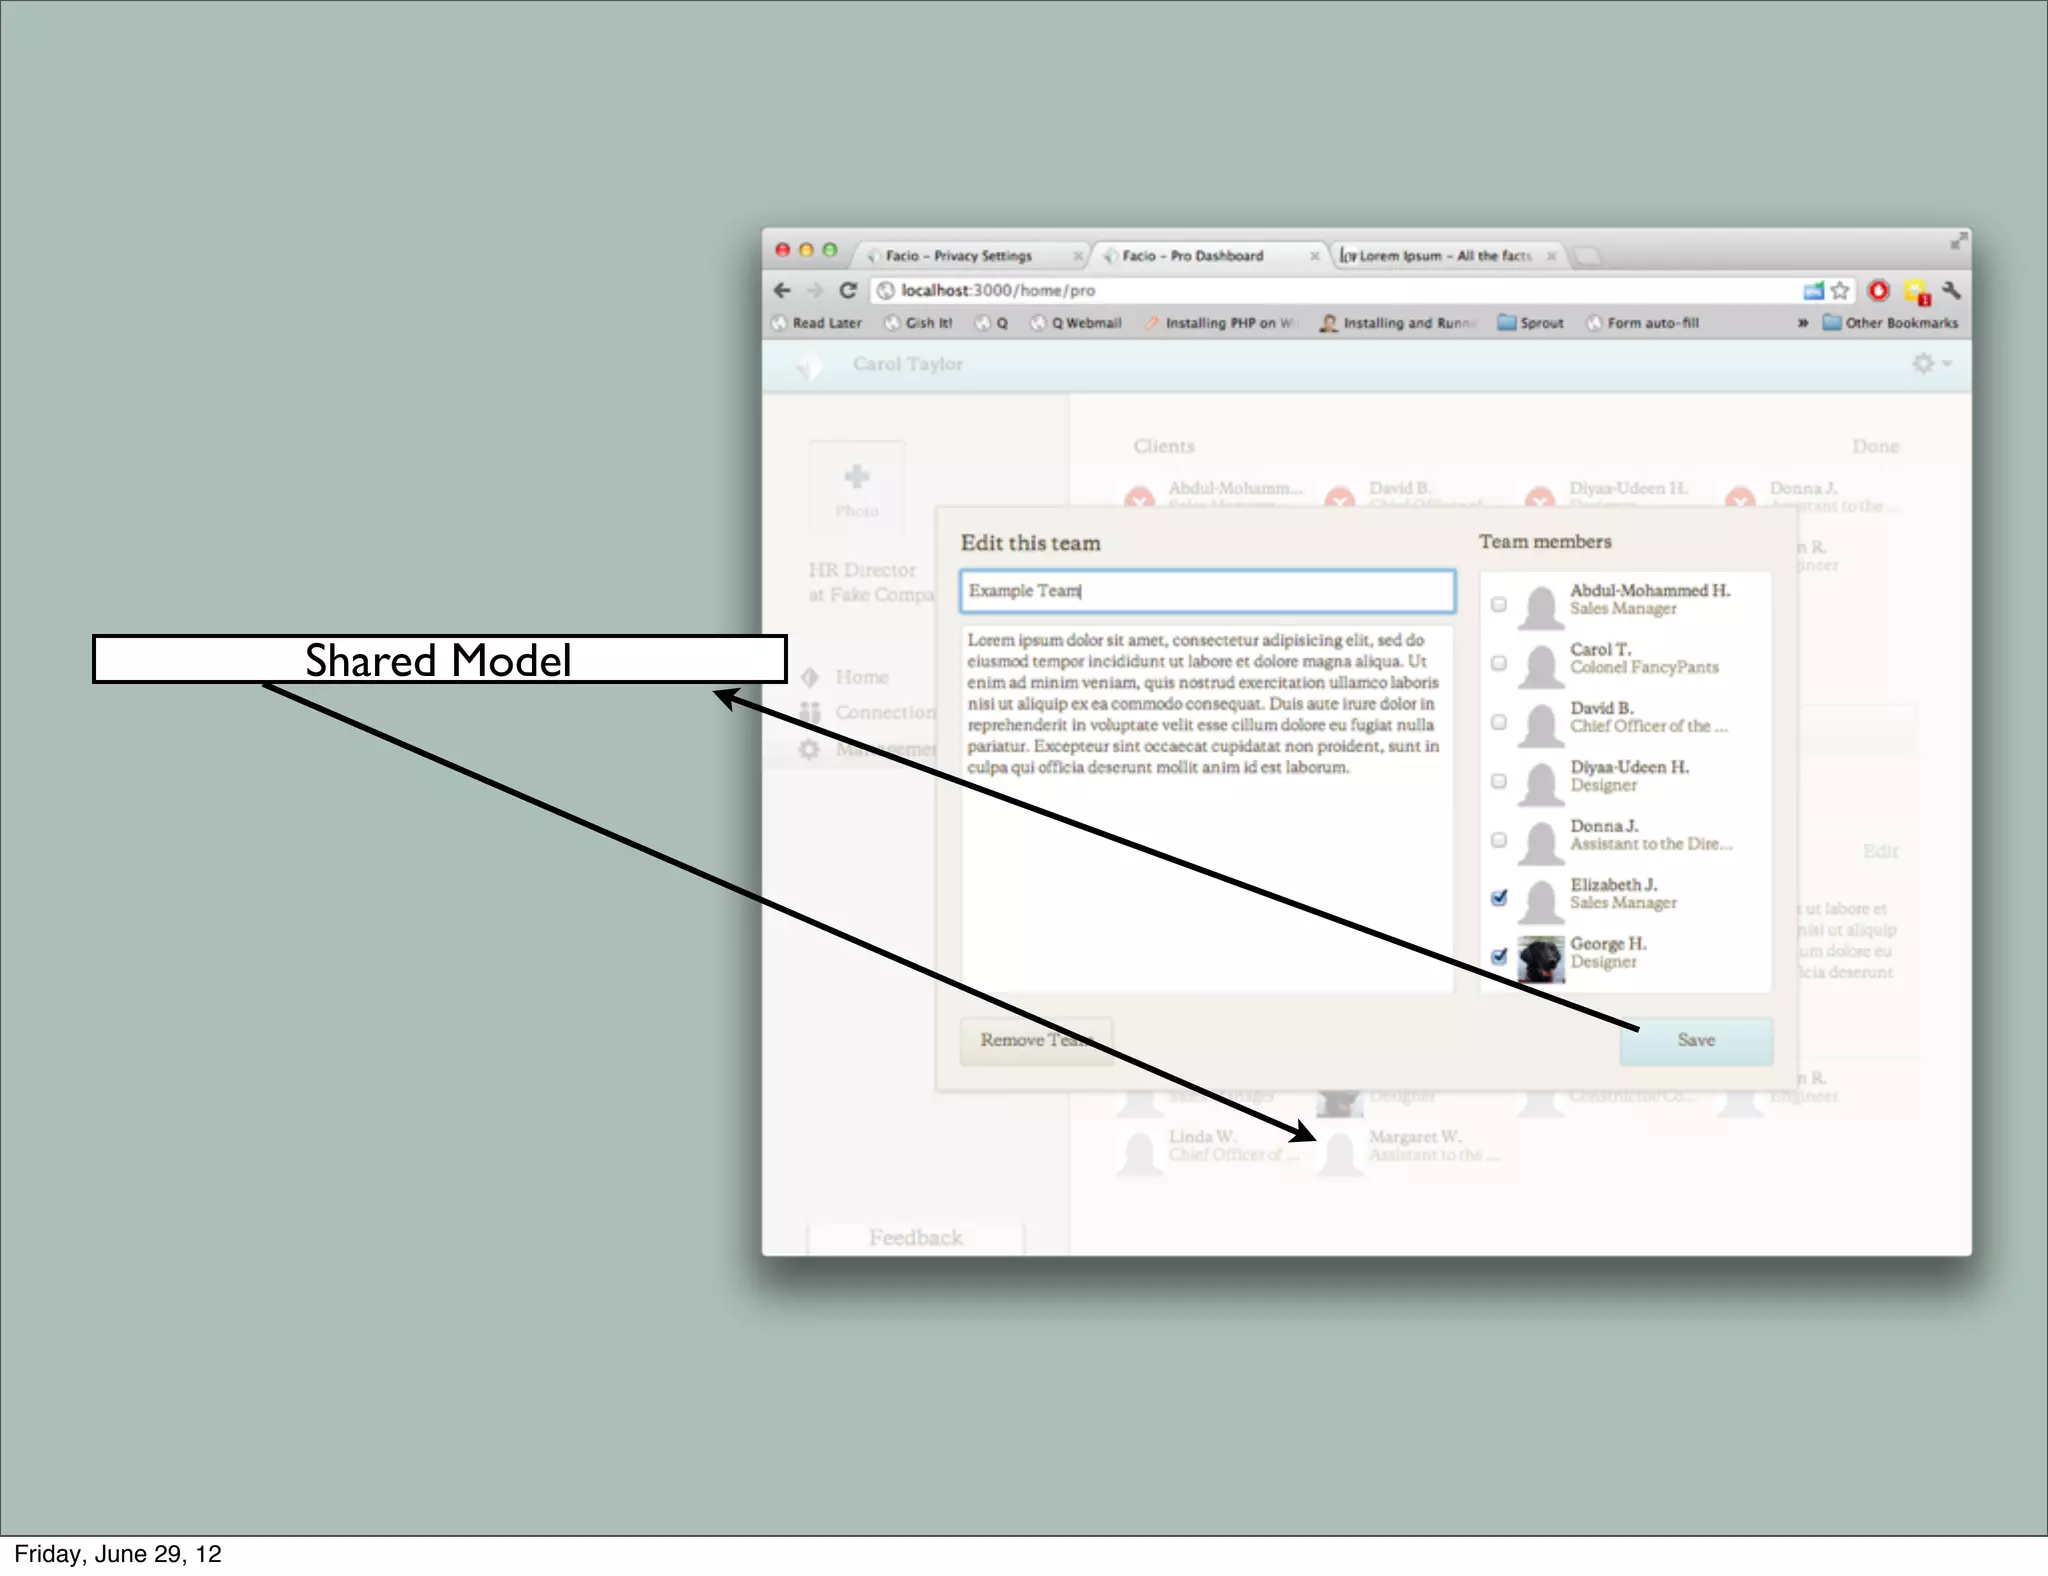Open the Sprout bookmarks folder
The width and height of the screenshot is (2048, 1576).
pos(1530,323)
